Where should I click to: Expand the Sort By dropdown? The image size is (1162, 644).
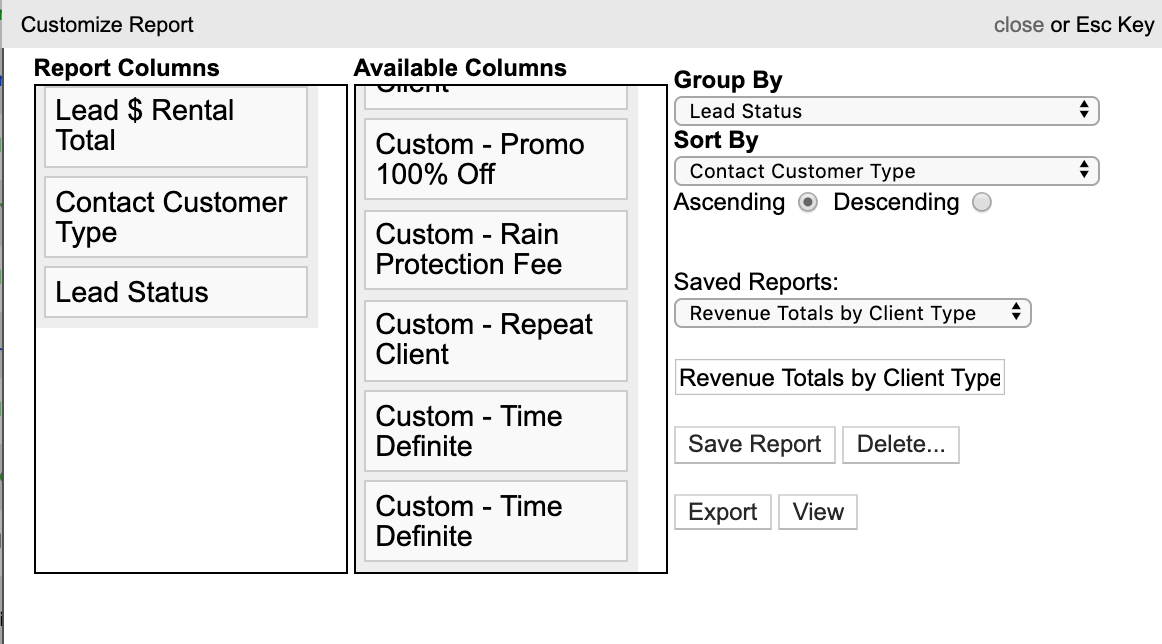[x=886, y=171]
